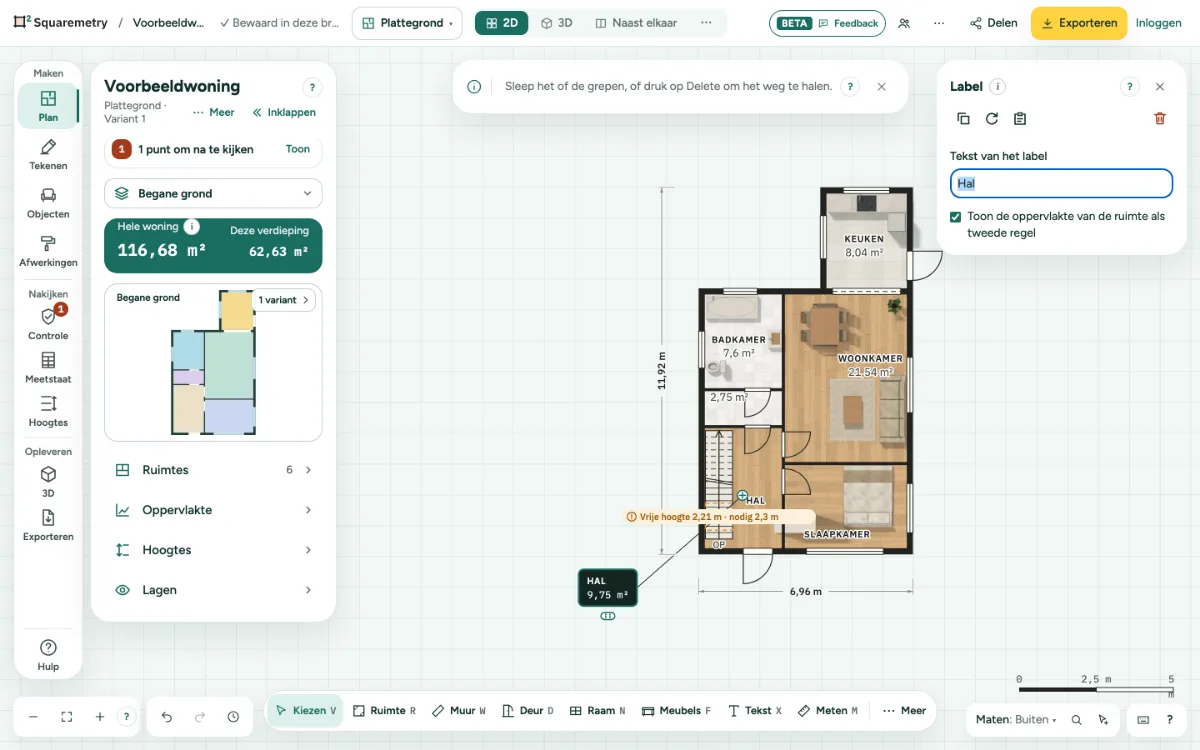Click the yellow Exporteren button
Image resolution: width=1200 pixels, height=750 pixels.
(x=1079, y=23)
